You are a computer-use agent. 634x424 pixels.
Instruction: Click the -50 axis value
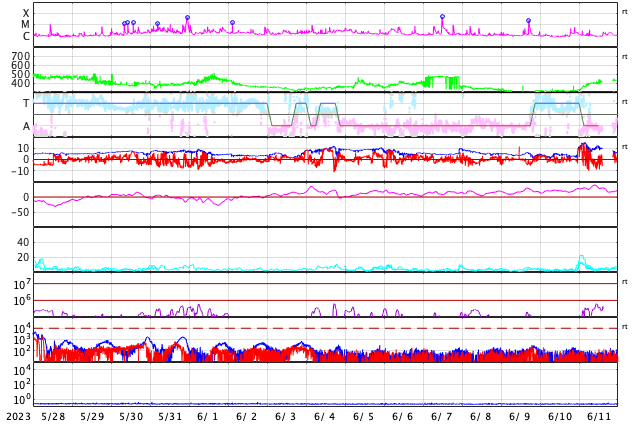click(x=20, y=212)
